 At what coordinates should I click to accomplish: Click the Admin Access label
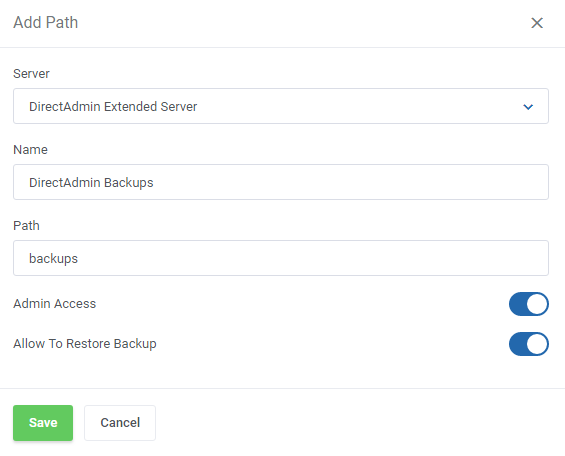point(55,304)
